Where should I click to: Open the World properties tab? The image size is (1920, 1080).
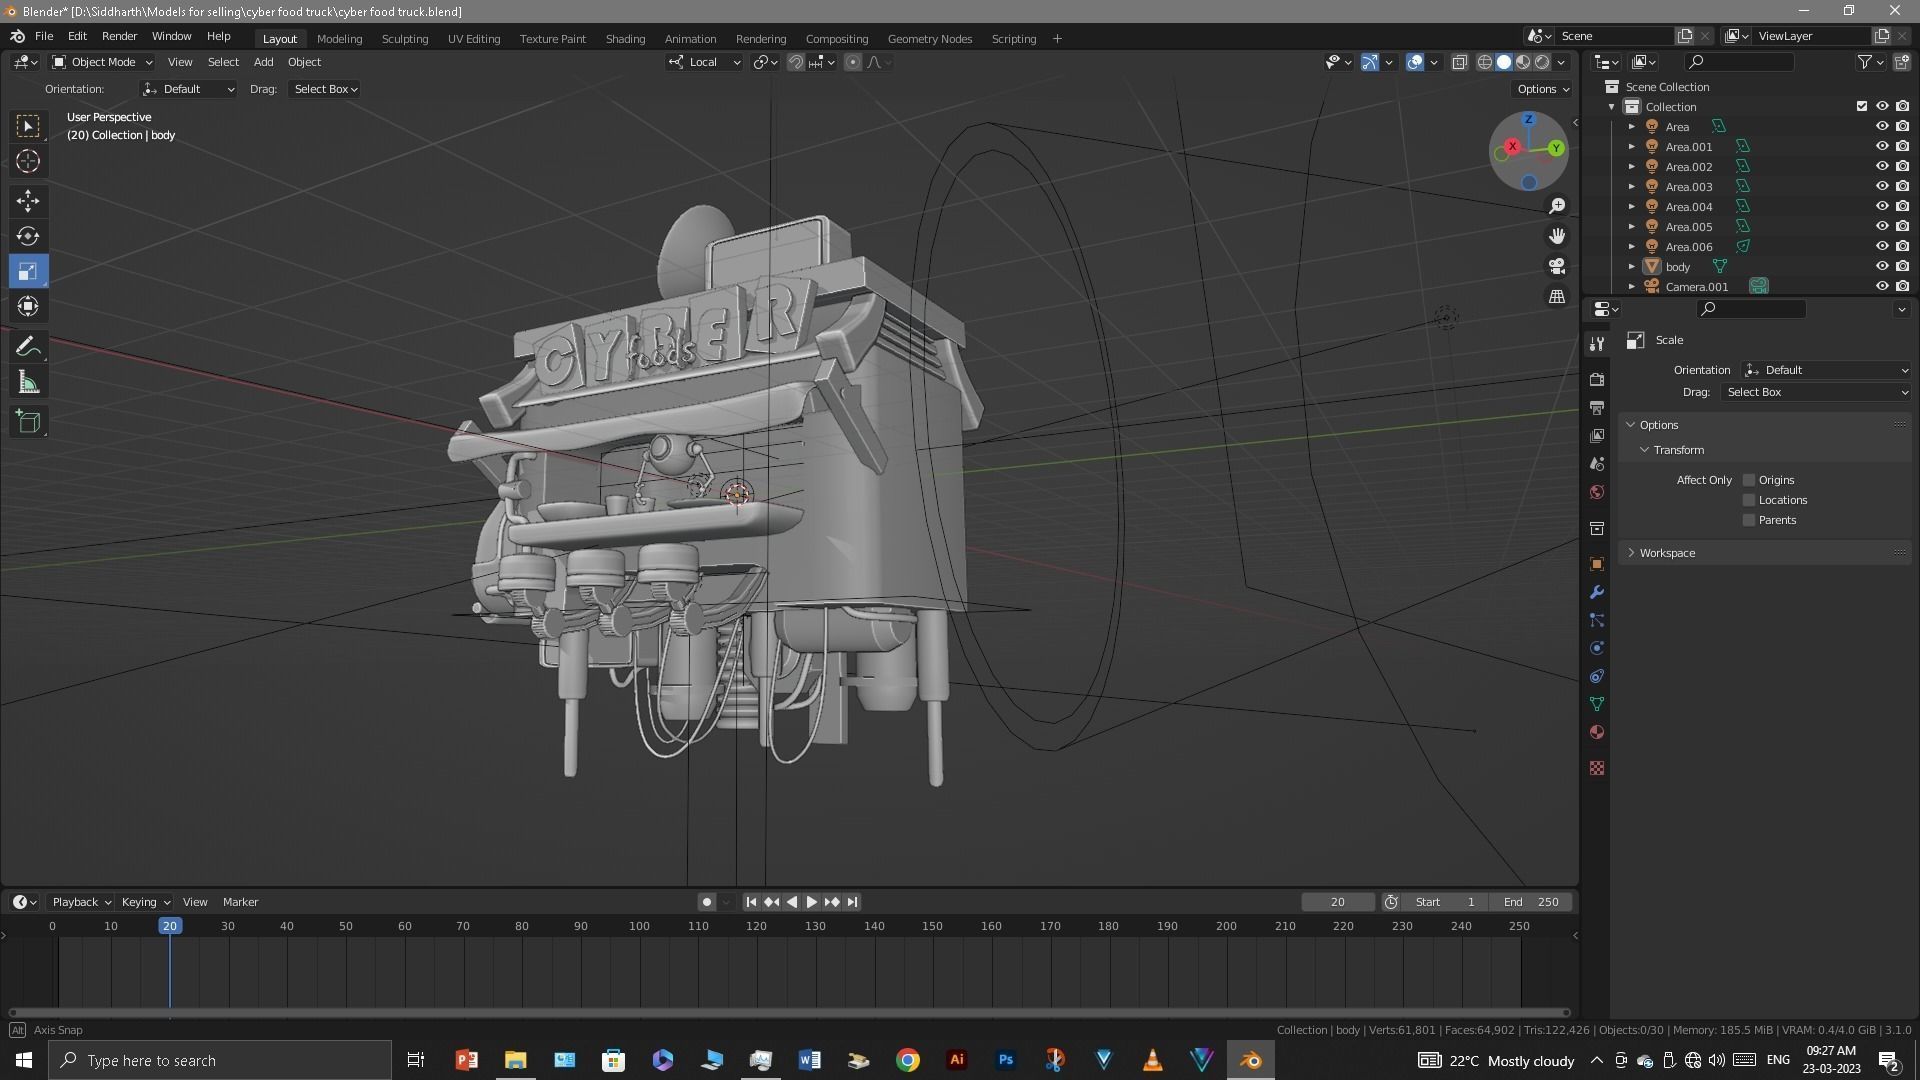(1597, 492)
